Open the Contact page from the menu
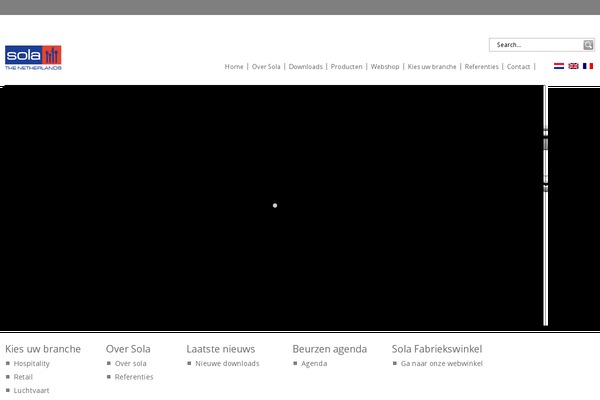 (518, 67)
